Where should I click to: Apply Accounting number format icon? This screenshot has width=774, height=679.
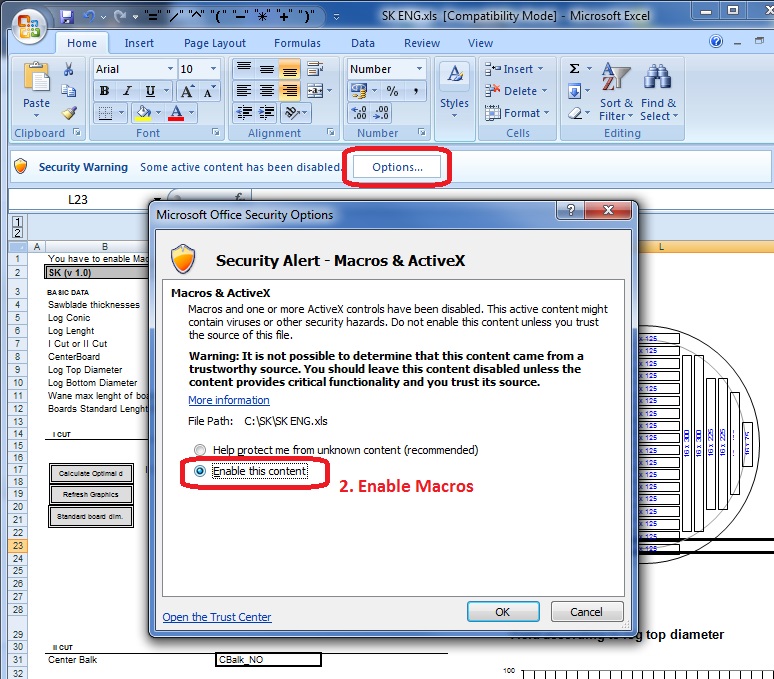[359, 91]
